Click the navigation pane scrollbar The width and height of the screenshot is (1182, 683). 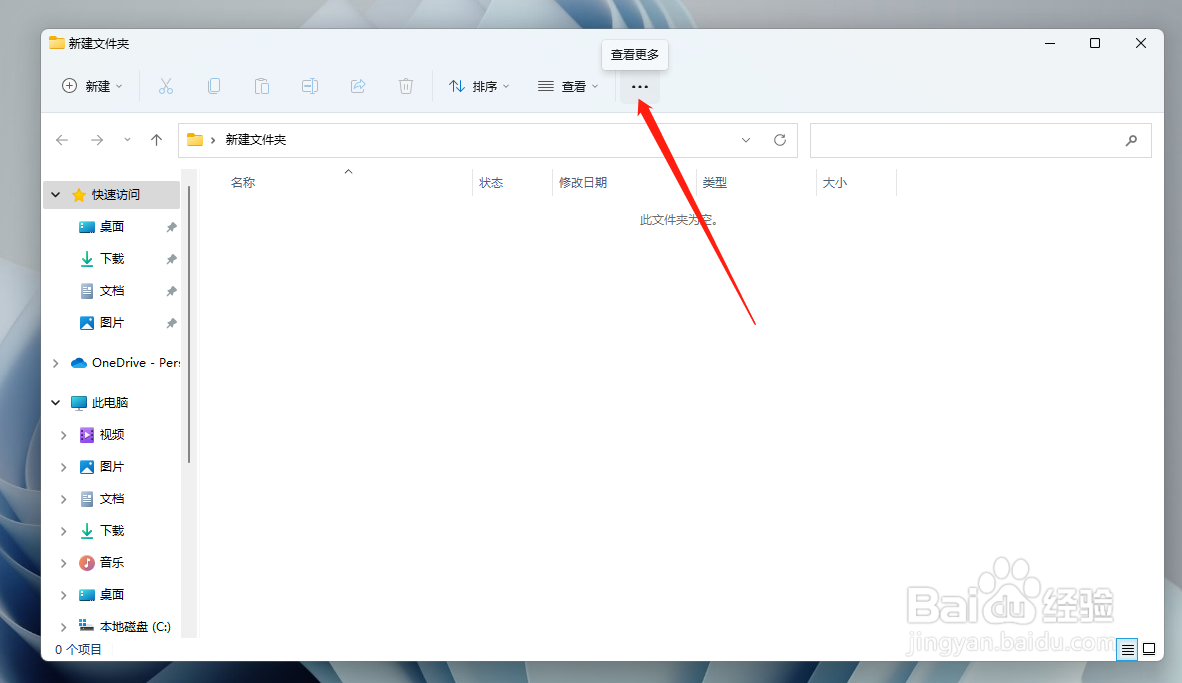coord(189,324)
